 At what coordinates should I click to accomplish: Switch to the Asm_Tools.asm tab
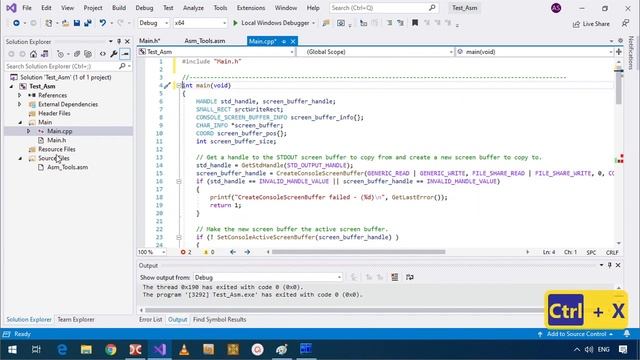(x=205, y=41)
